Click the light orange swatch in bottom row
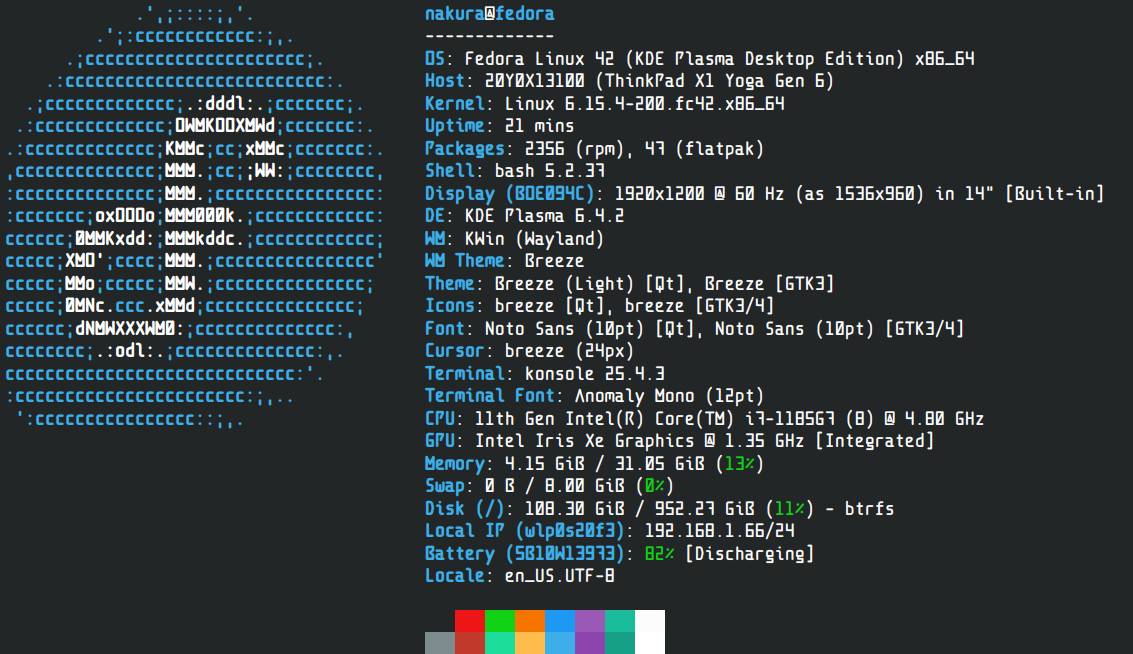 coord(530,643)
